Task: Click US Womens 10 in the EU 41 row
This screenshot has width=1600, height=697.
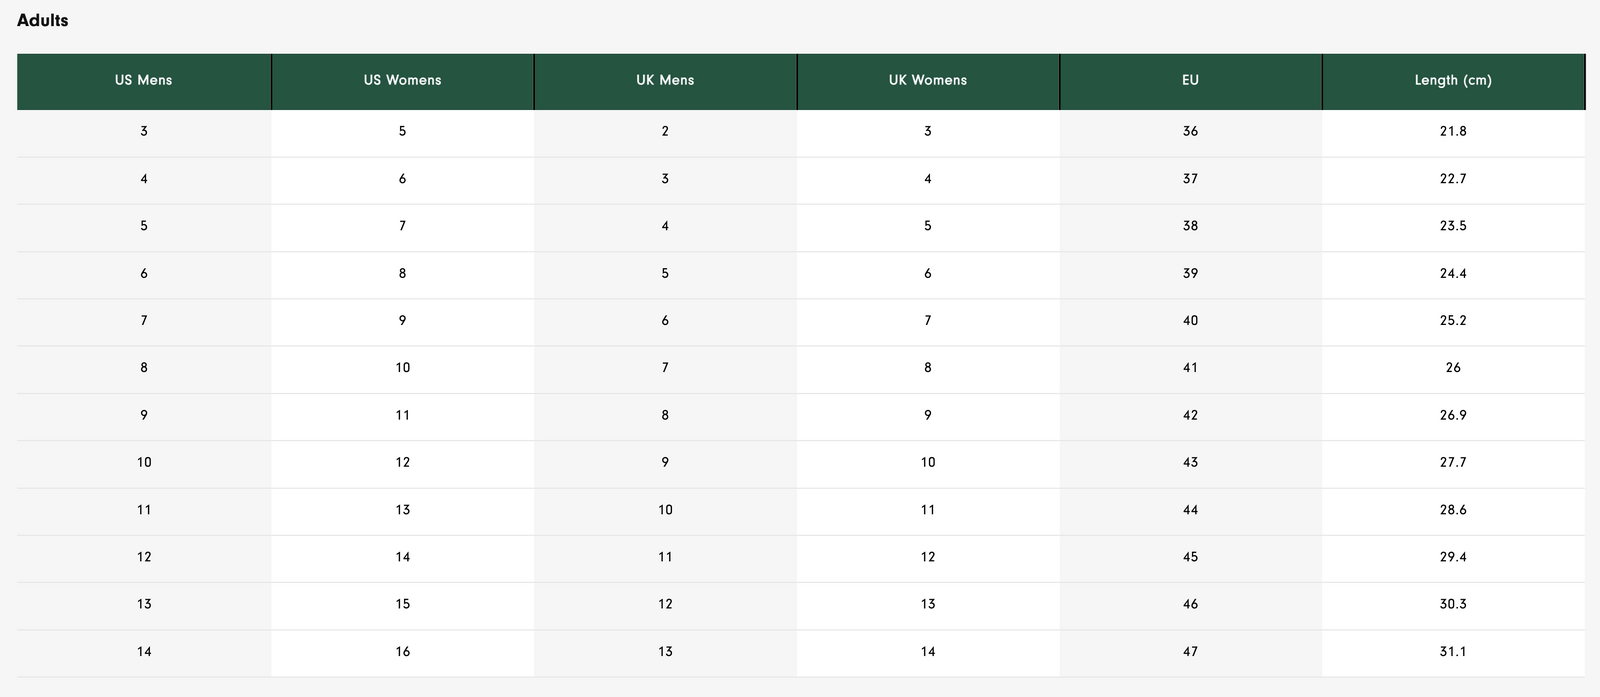Action: pyautogui.click(x=402, y=368)
